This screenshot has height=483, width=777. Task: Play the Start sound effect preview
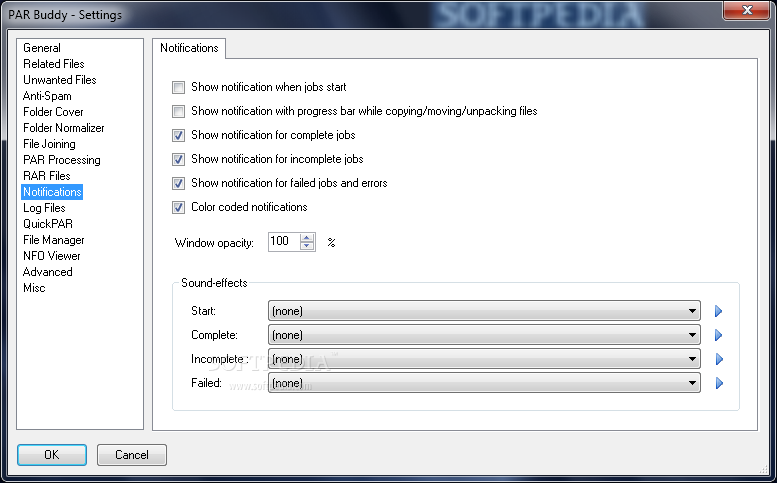(x=719, y=311)
